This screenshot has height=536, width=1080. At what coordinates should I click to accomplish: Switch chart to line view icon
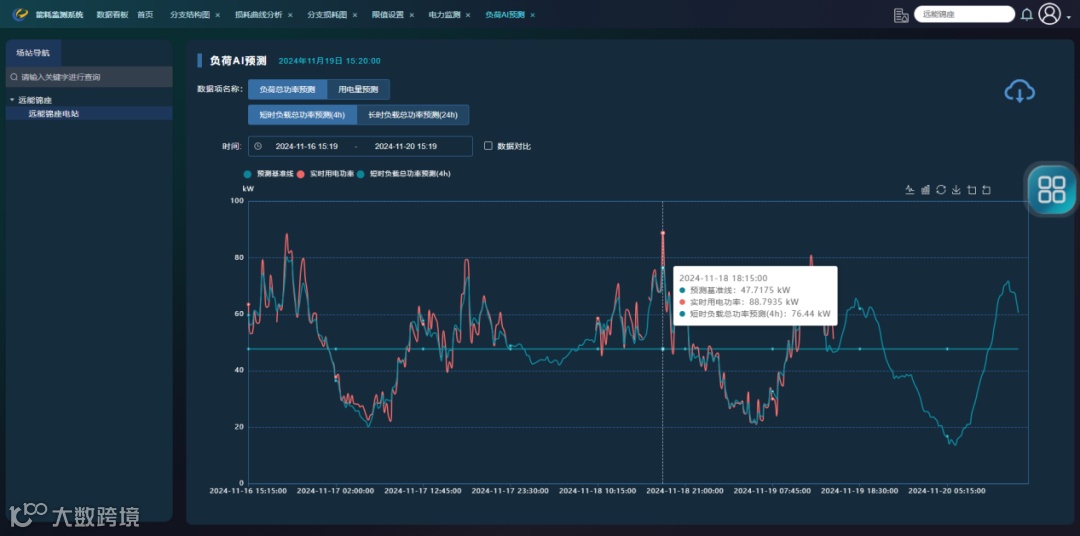tap(909, 190)
